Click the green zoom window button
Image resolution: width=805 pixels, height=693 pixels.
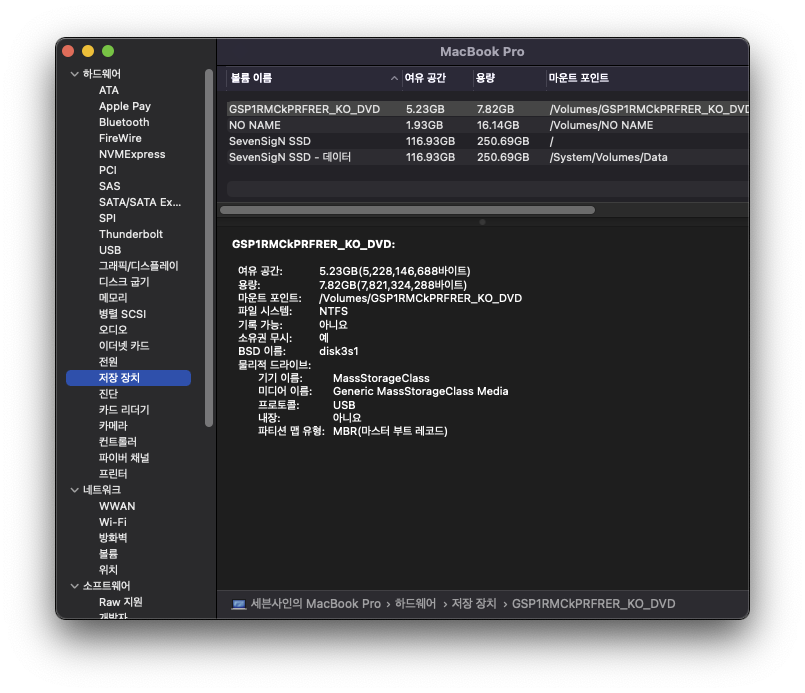108,51
